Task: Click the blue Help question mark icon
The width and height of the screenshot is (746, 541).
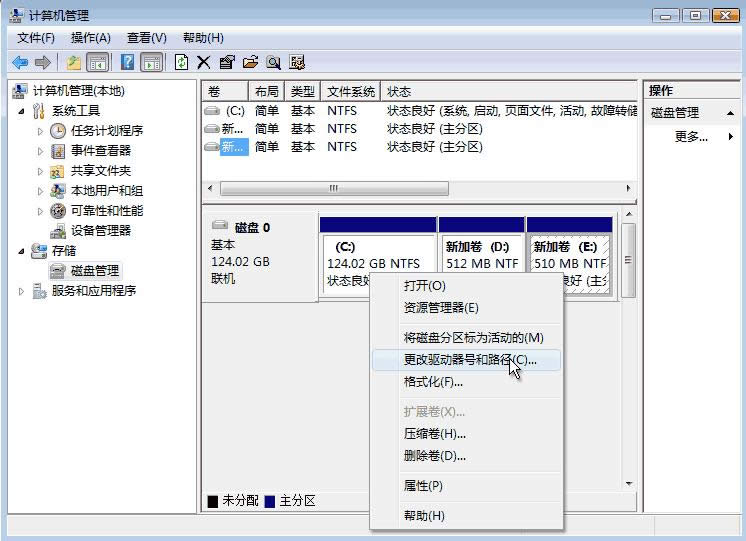Action: point(128,62)
